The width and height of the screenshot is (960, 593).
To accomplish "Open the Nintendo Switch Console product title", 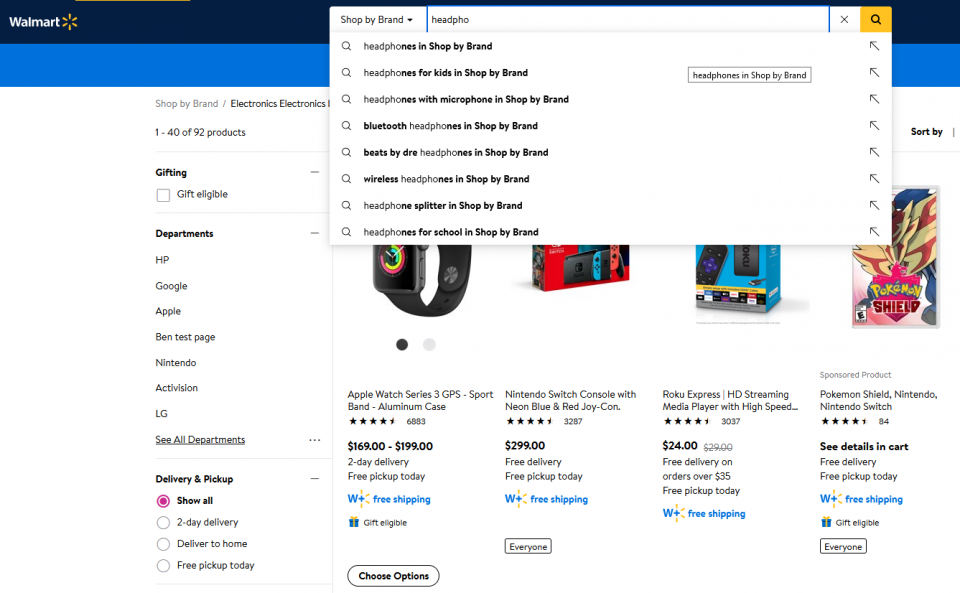I will coord(571,400).
